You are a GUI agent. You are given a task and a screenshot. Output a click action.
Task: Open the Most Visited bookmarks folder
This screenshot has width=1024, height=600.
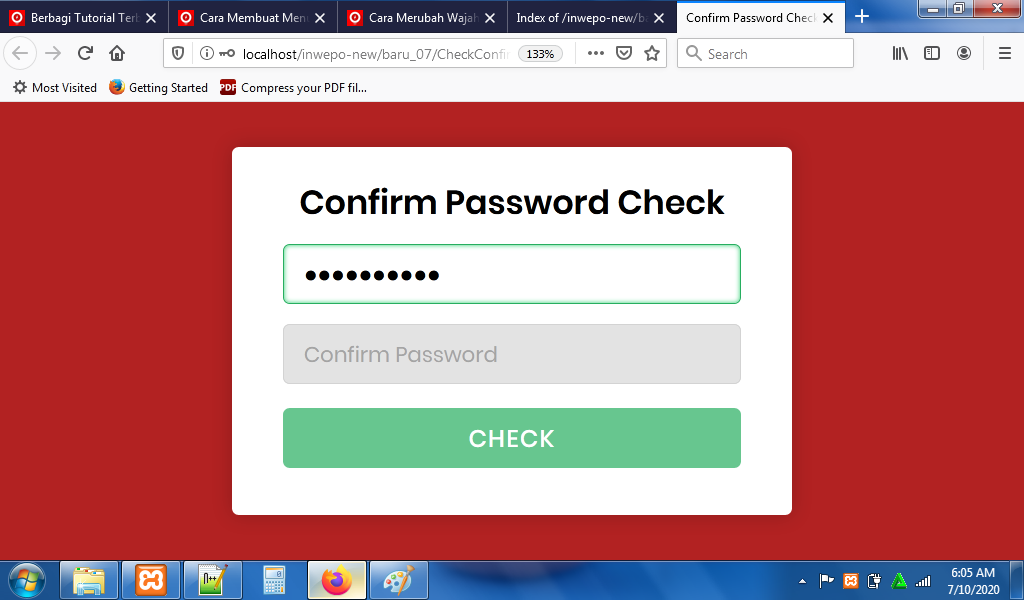click(55, 87)
